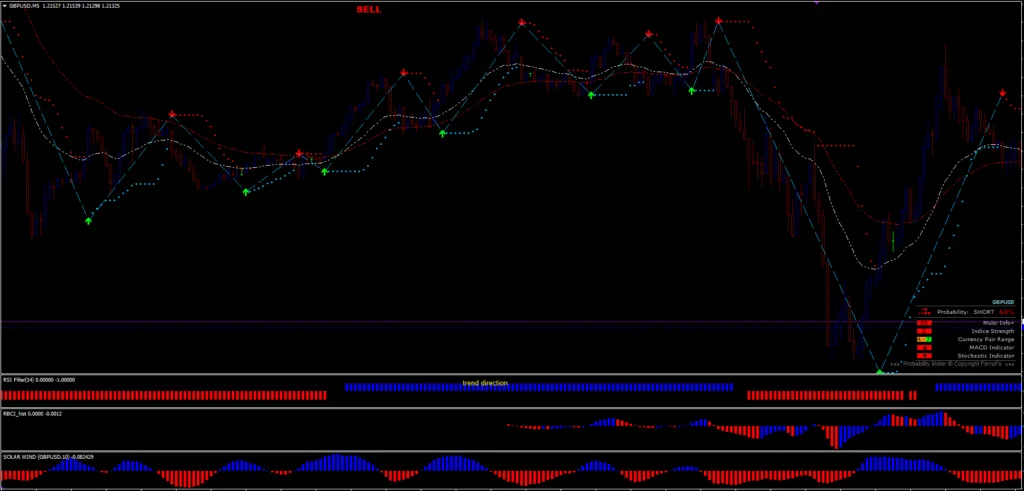
Task: Open the chart menu triangle beside GBPUSD,M5
Action: [x=5, y=5]
